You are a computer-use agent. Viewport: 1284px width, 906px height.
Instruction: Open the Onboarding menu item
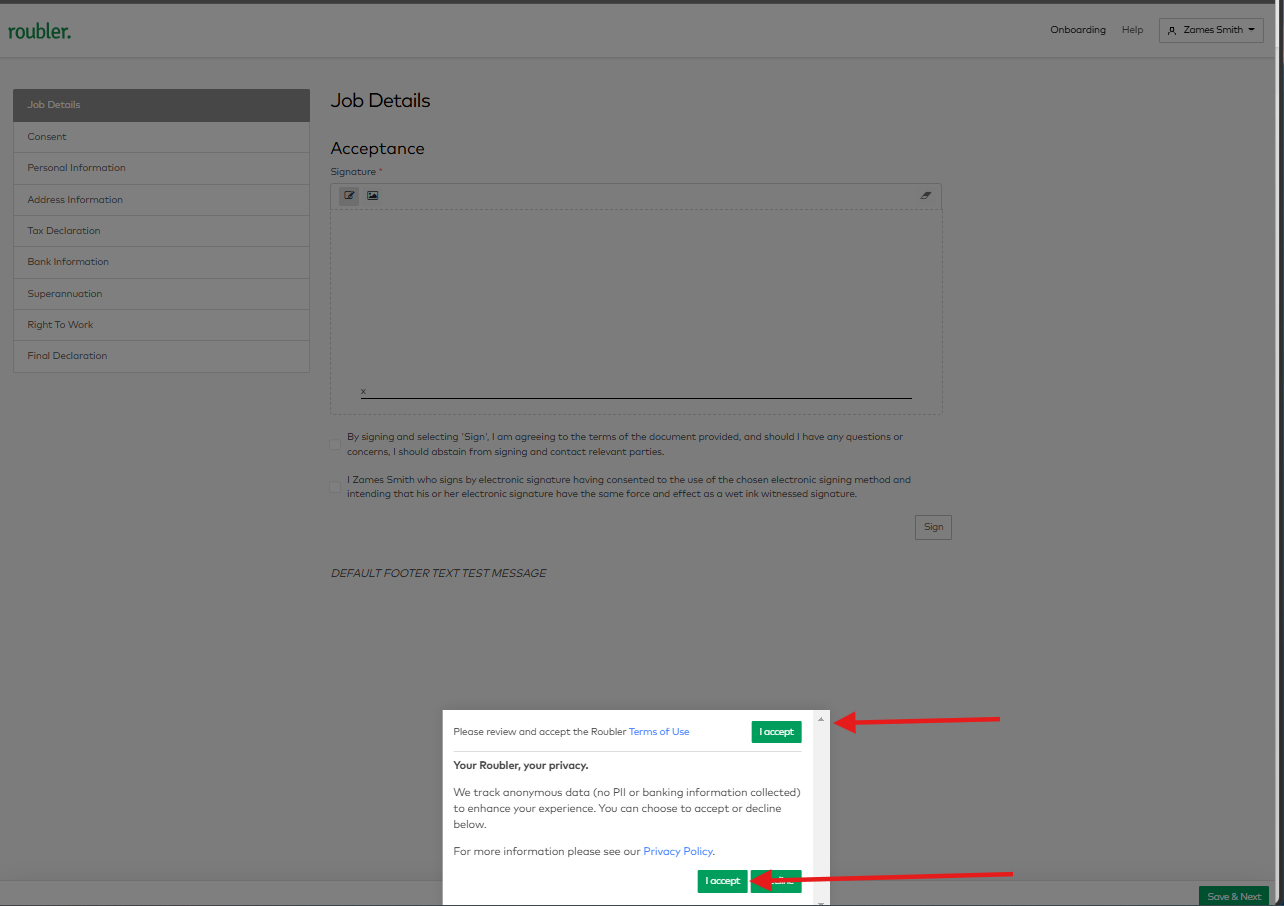1077,30
